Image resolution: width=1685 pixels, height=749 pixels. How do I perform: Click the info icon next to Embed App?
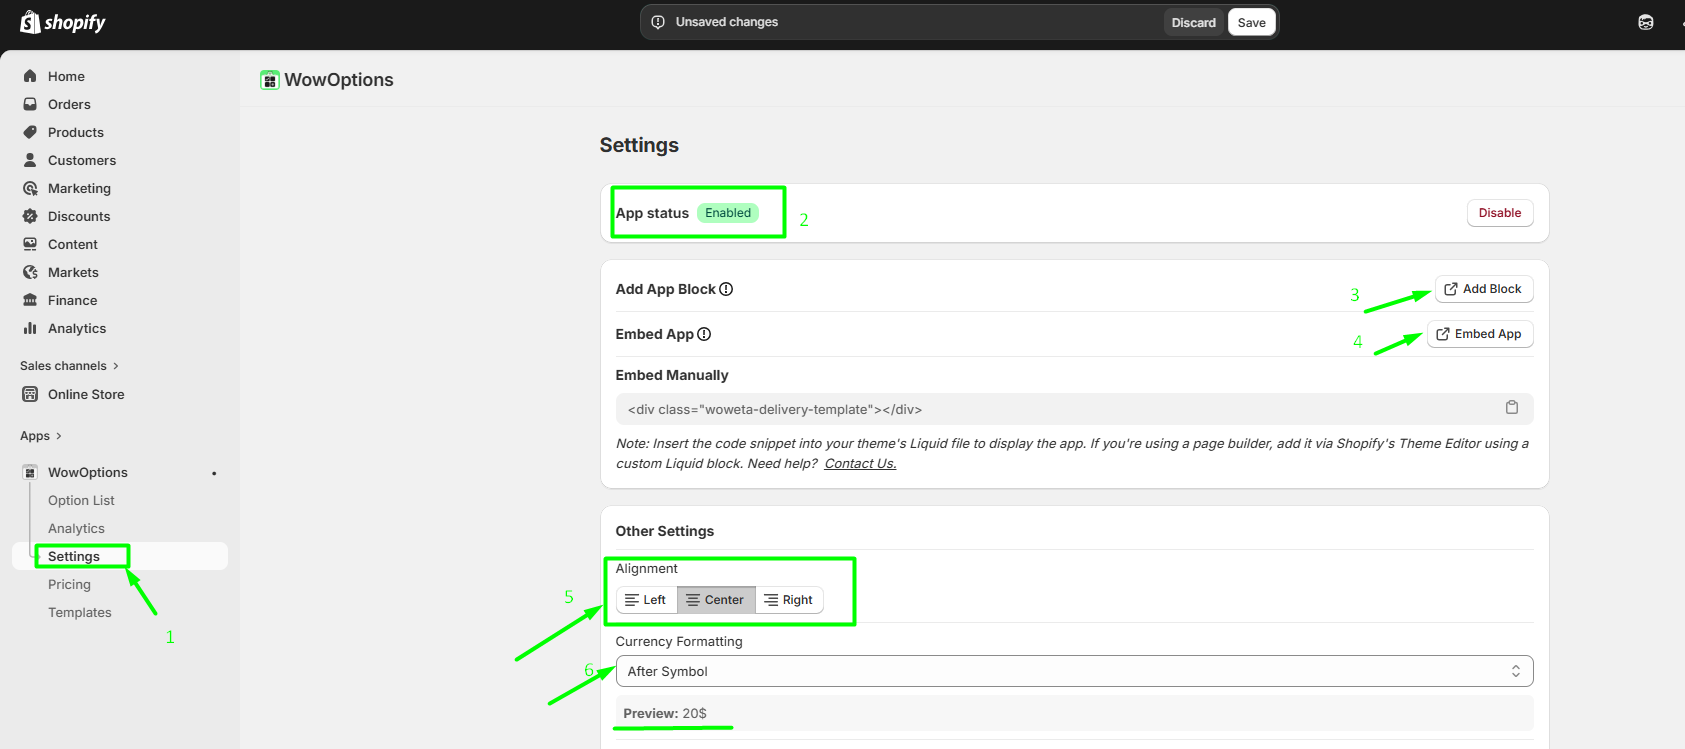[704, 334]
